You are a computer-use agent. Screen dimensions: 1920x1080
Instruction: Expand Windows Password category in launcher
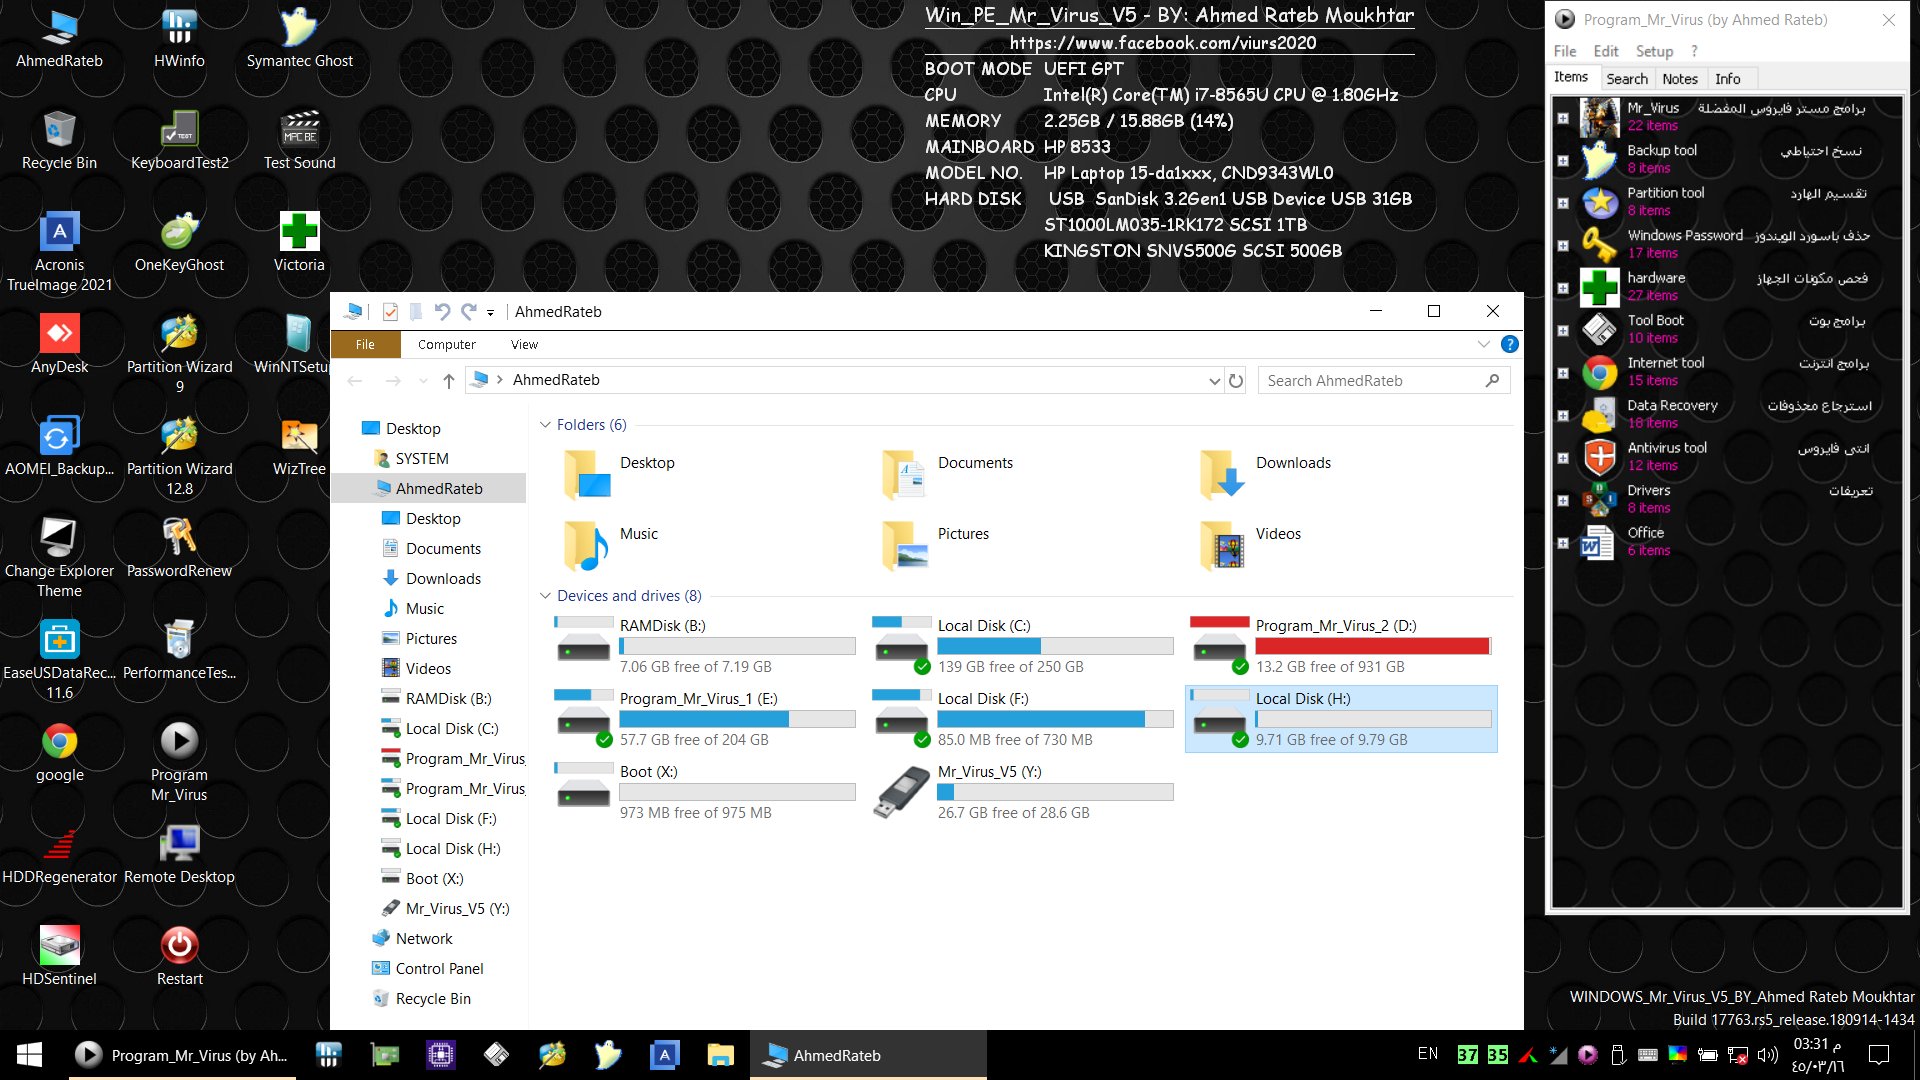[x=1563, y=245]
